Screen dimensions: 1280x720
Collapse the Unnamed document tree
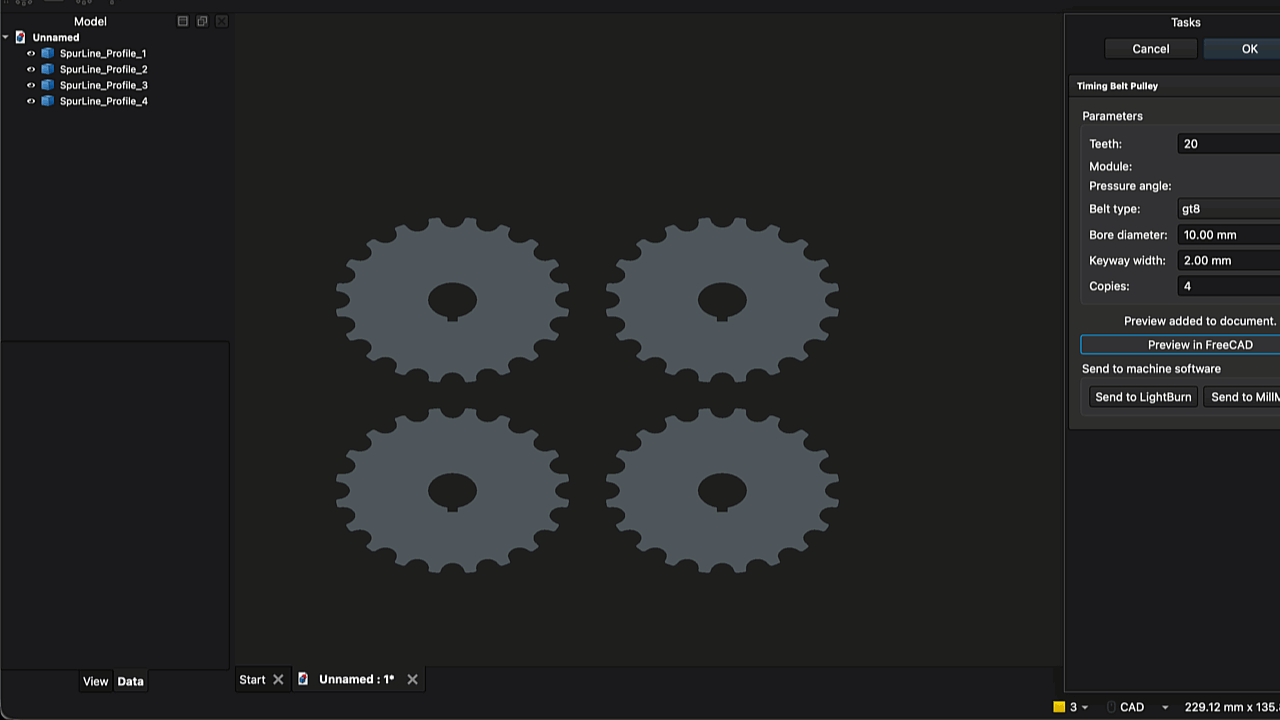coord(6,37)
